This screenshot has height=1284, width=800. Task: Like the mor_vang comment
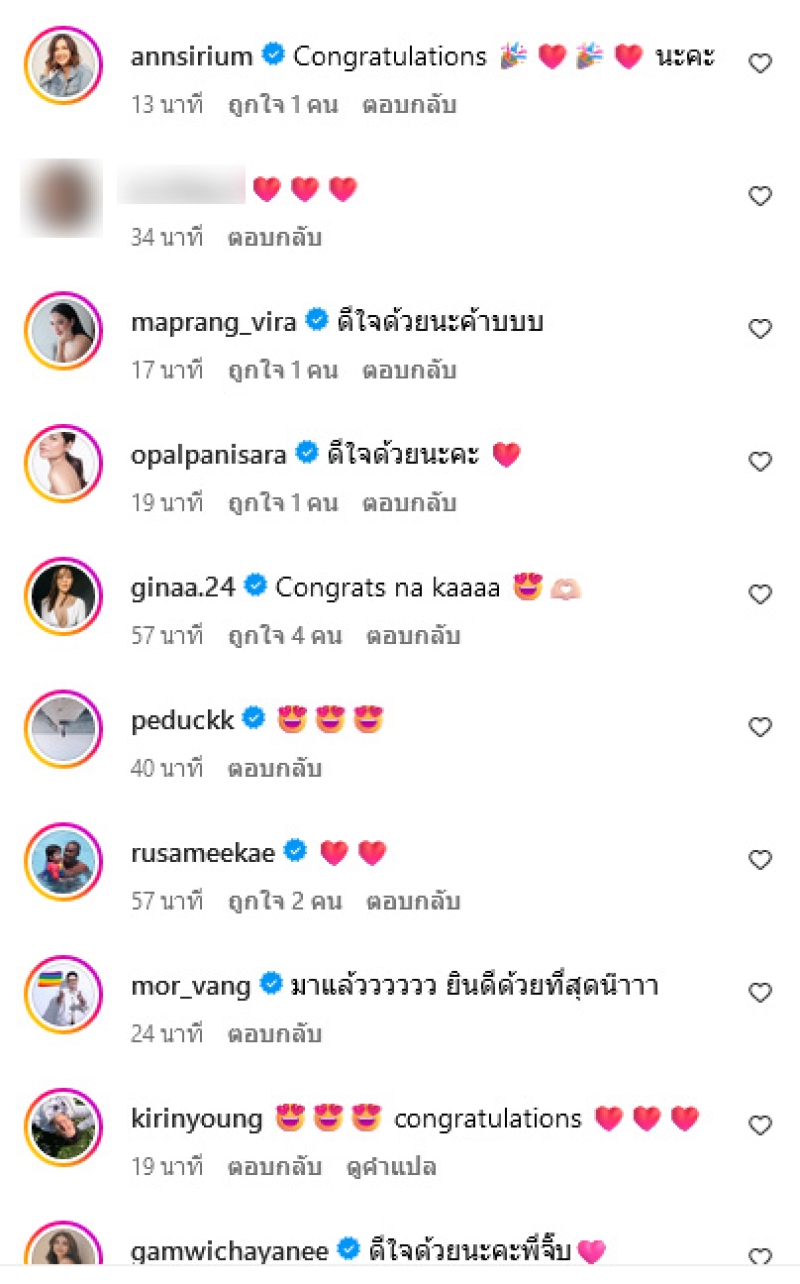(x=760, y=993)
